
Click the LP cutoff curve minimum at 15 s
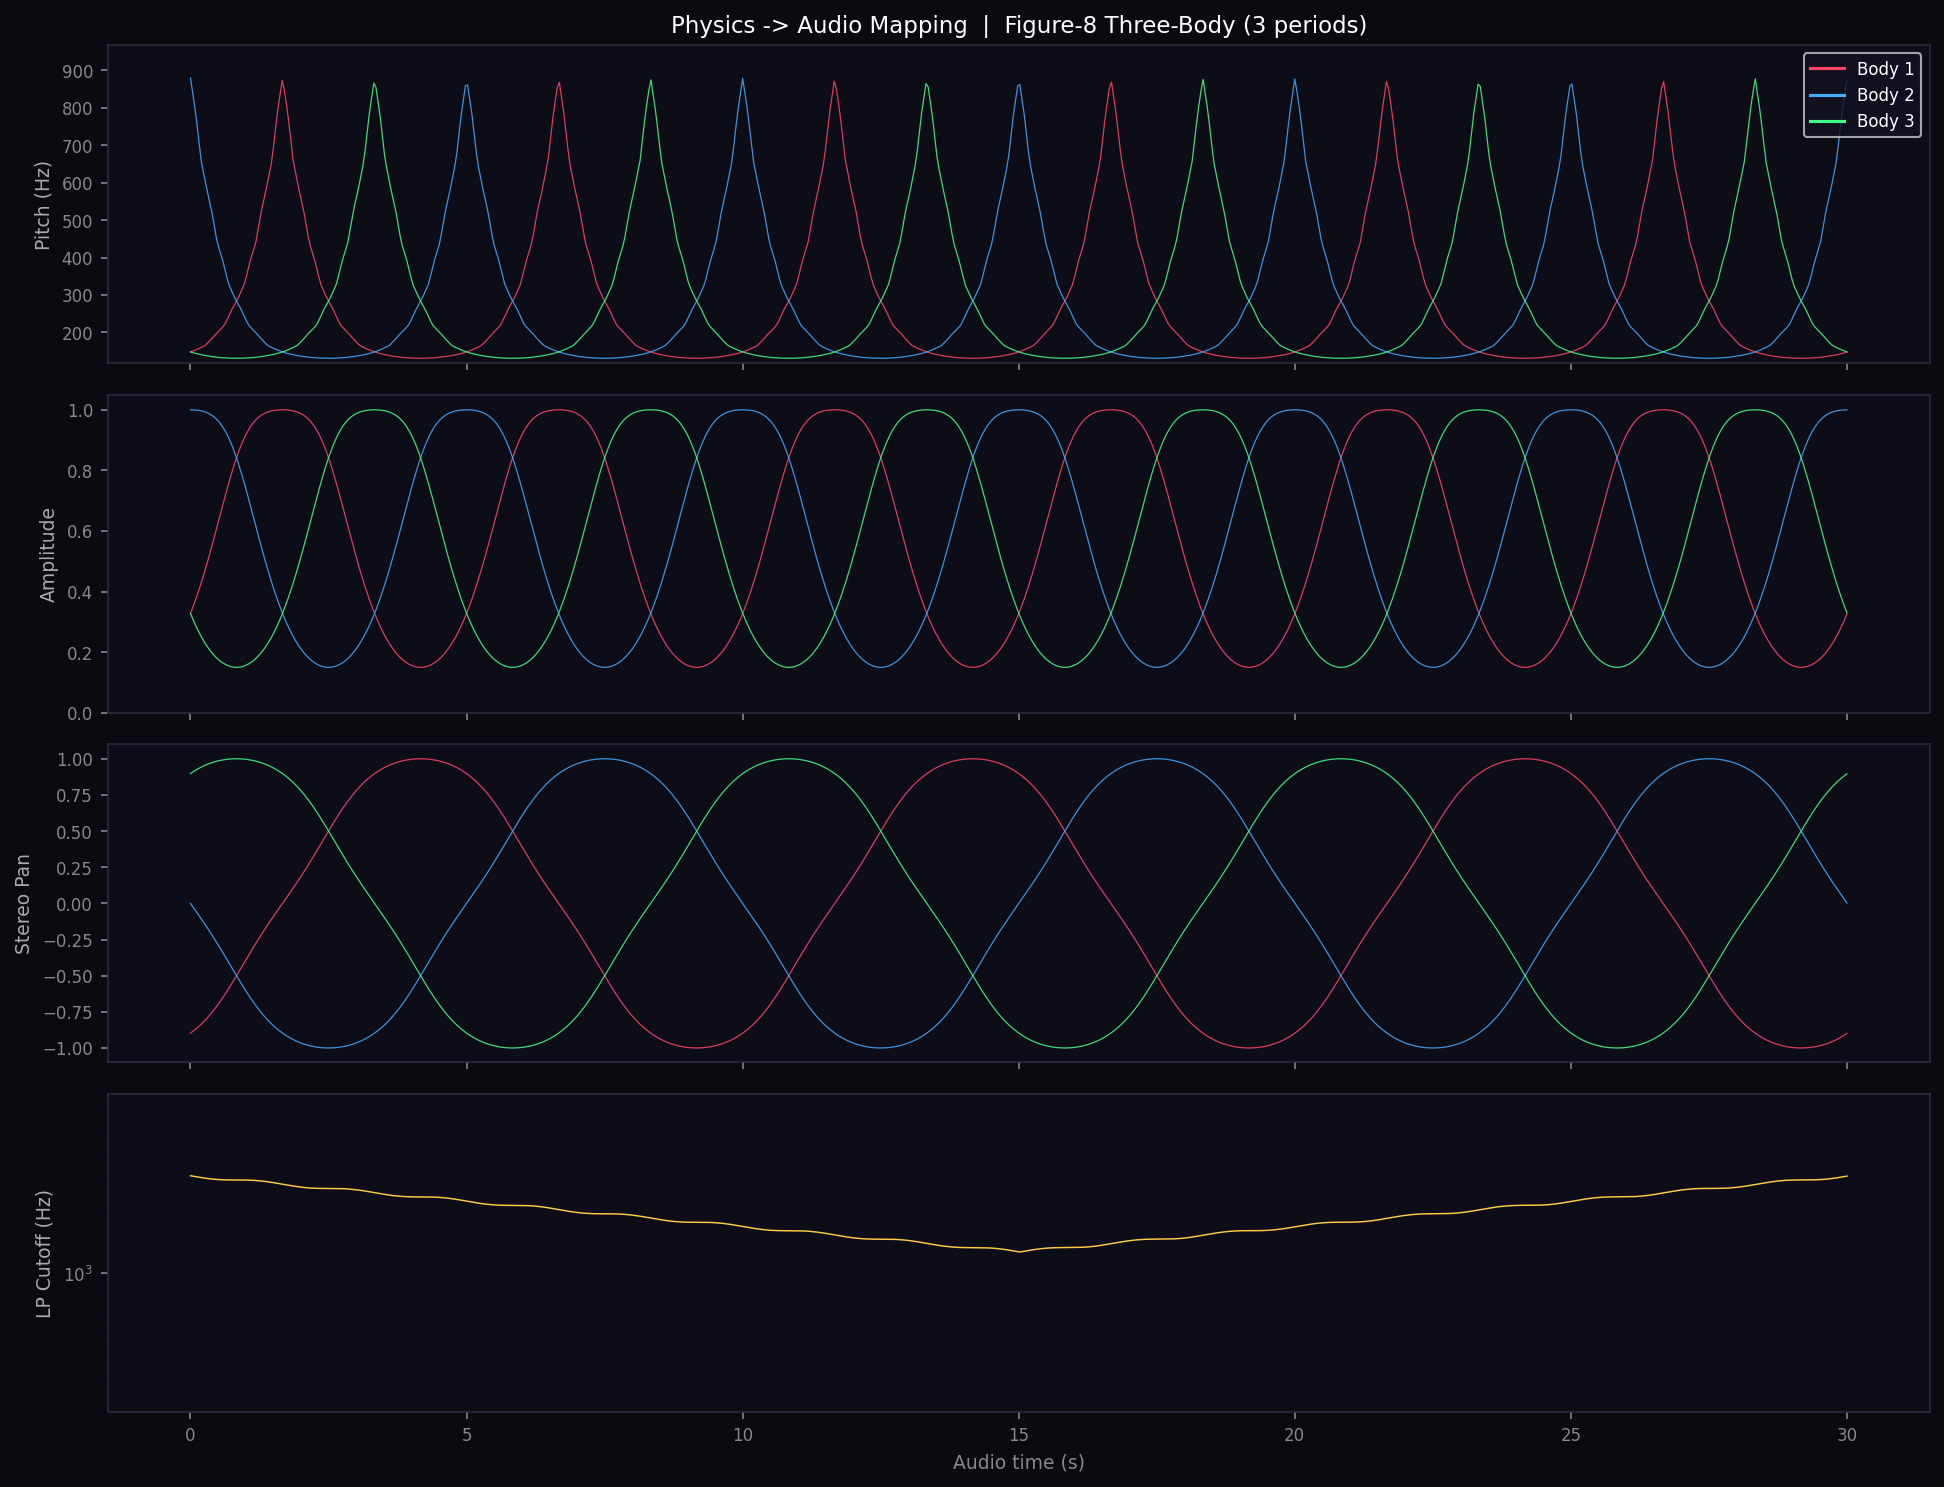pyautogui.click(x=1019, y=1251)
